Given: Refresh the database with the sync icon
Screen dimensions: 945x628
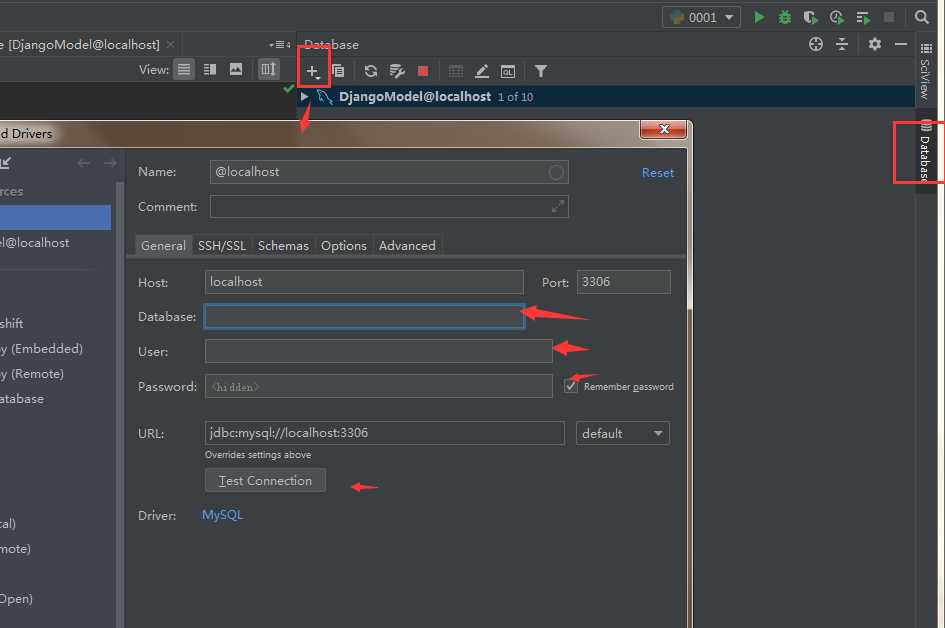Looking at the screenshot, I should pos(371,71).
